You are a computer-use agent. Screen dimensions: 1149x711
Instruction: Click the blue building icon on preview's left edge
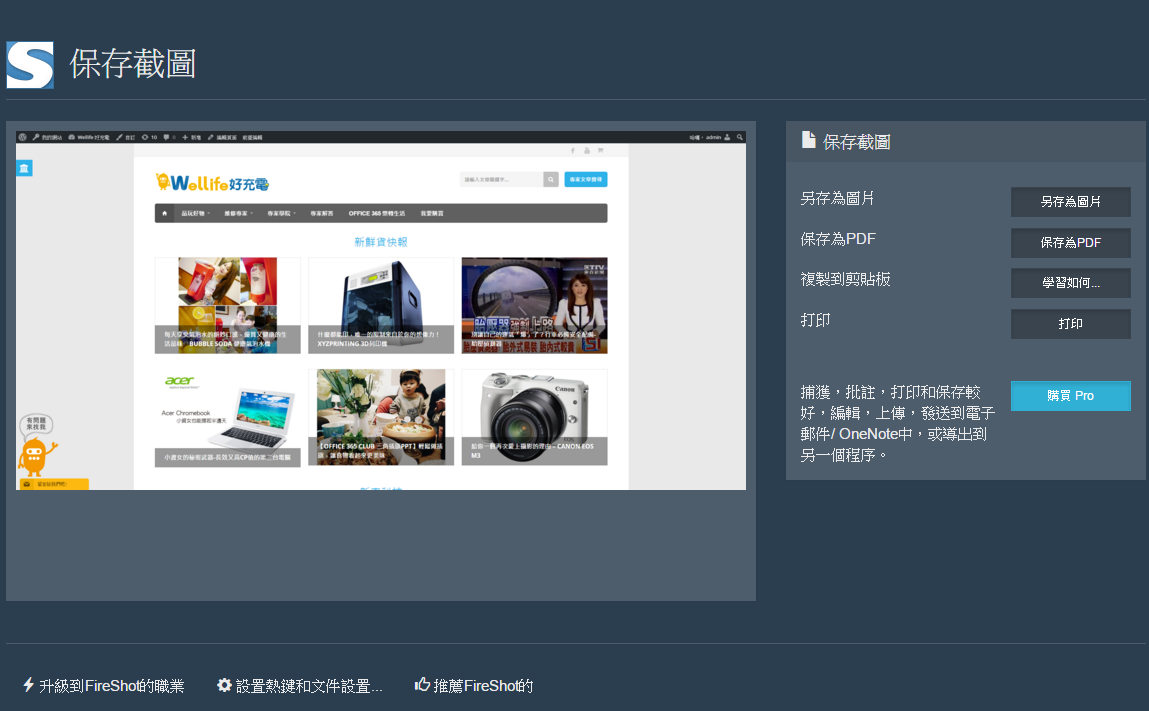coord(25,168)
